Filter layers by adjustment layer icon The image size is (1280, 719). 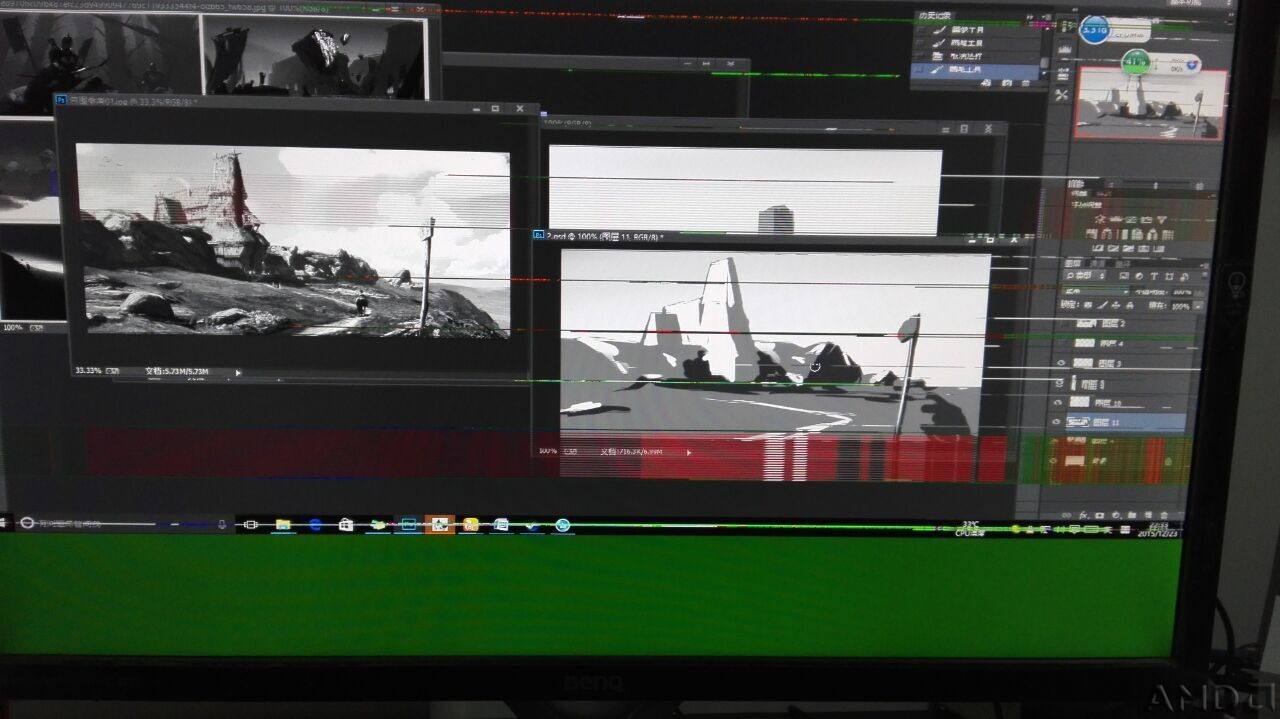1139,276
